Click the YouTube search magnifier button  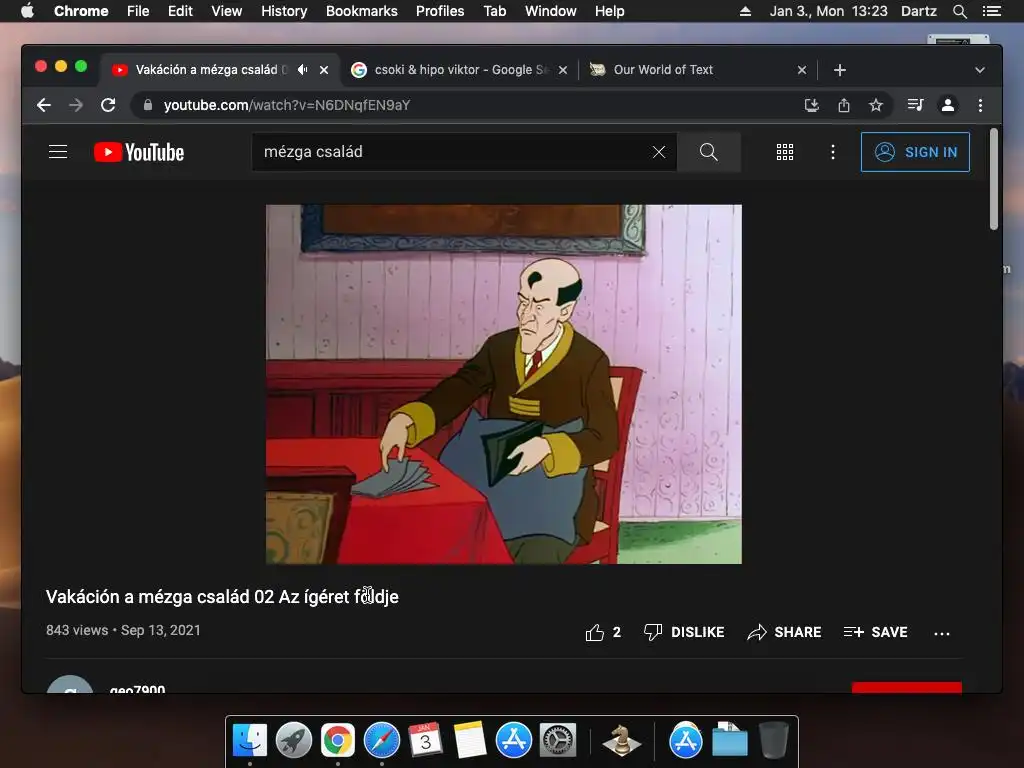coord(709,152)
